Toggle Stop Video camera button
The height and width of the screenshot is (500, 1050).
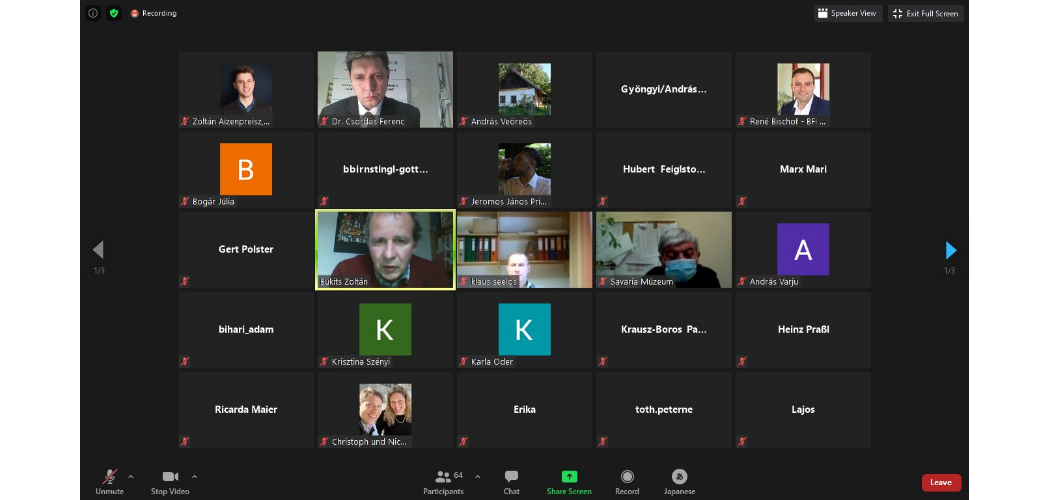[170, 477]
